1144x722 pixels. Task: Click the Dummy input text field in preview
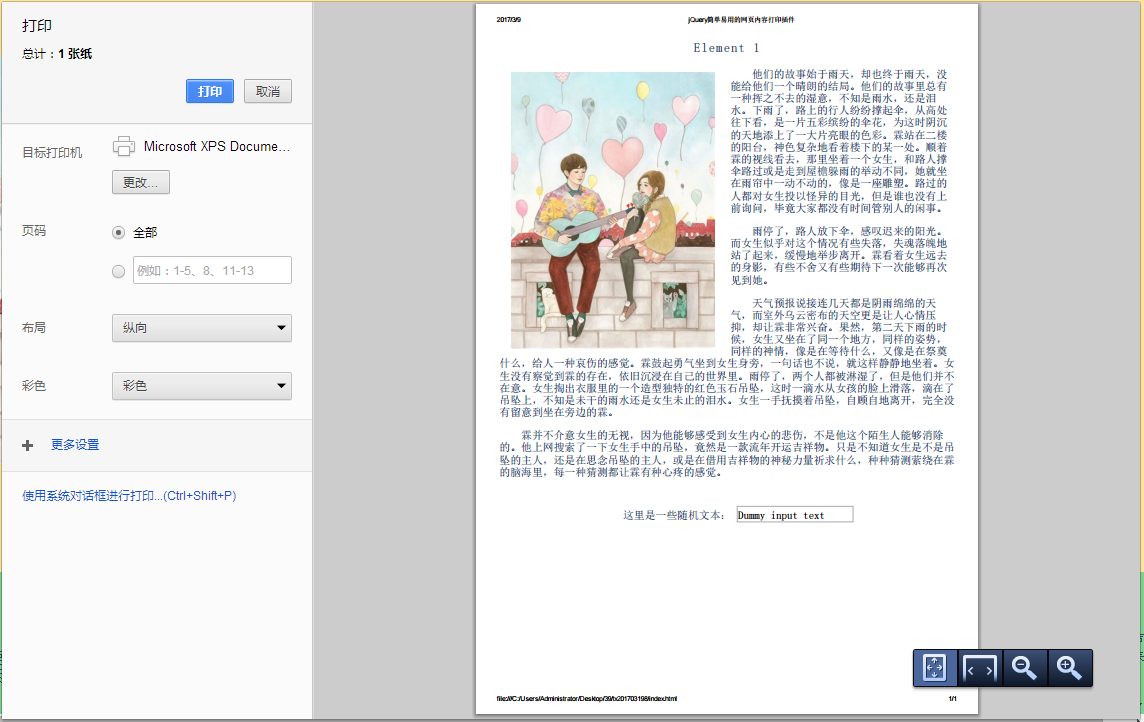pos(795,515)
